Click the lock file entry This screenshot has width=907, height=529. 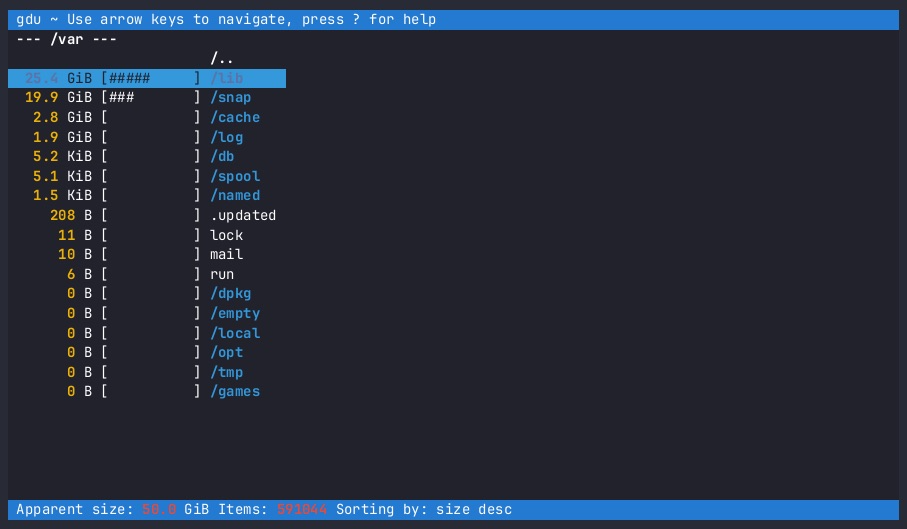coord(227,235)
